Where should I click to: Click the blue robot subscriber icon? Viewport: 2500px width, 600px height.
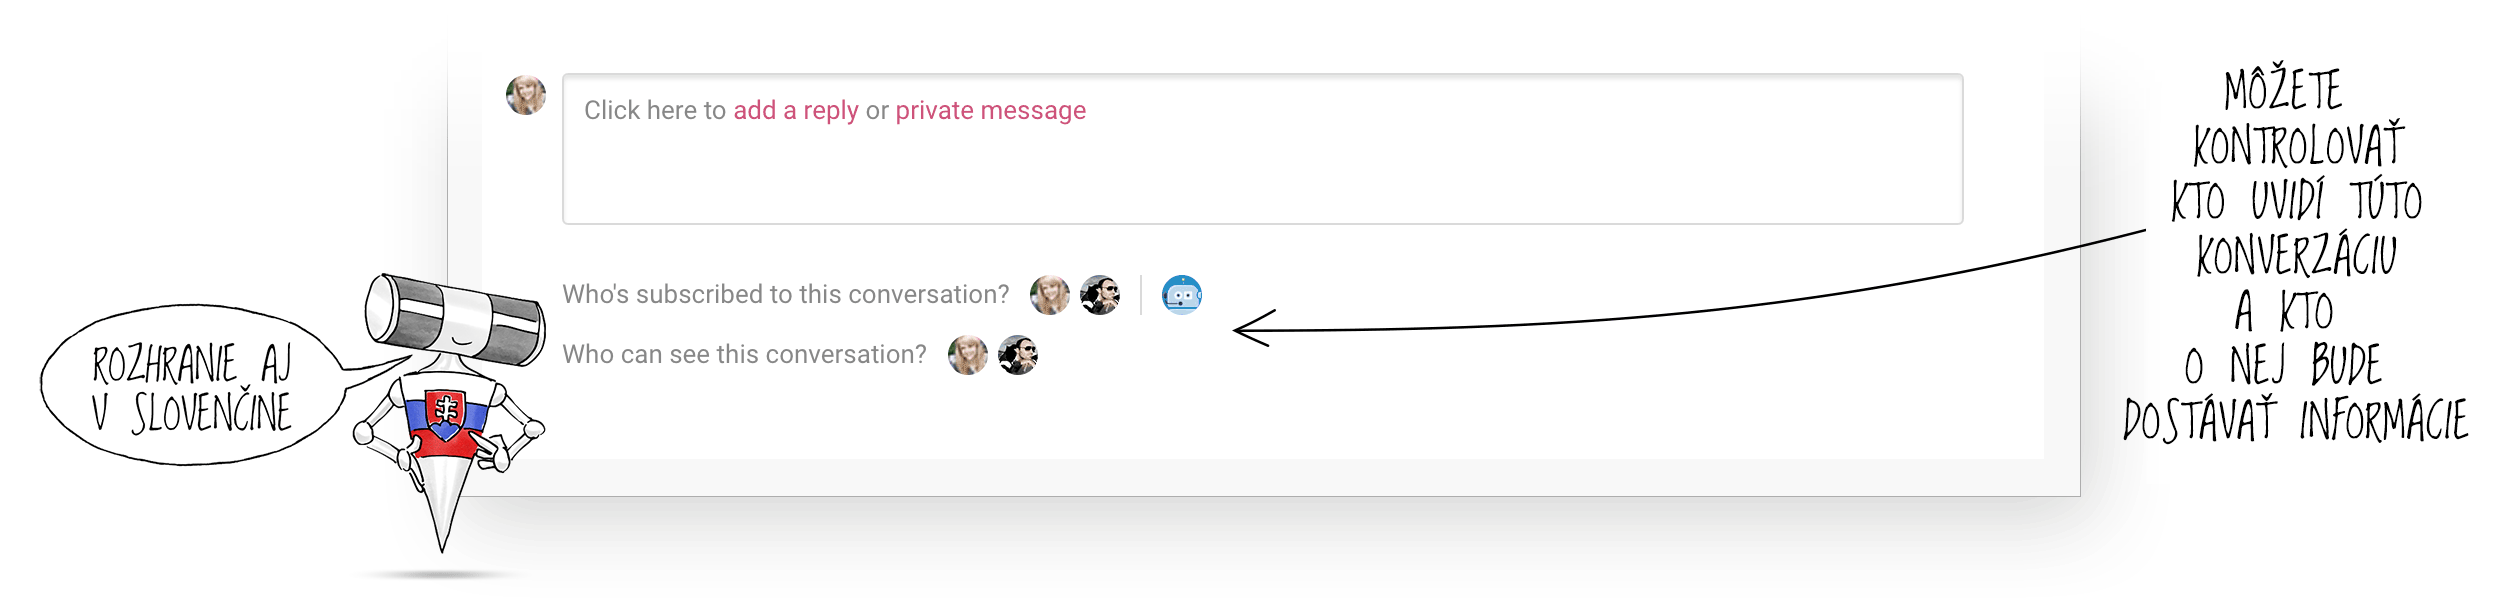tap(1182, 295)
